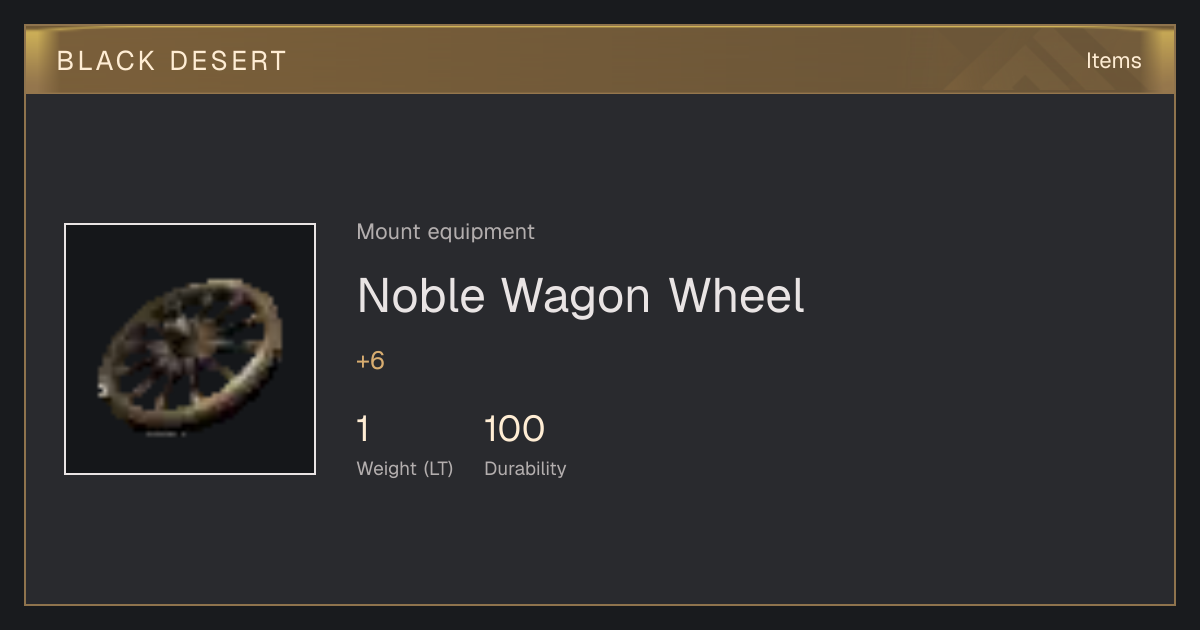Click the Weight (LT) label
Image resolution: width=1200 pixels, height=630 pixels.
(405, 468)
